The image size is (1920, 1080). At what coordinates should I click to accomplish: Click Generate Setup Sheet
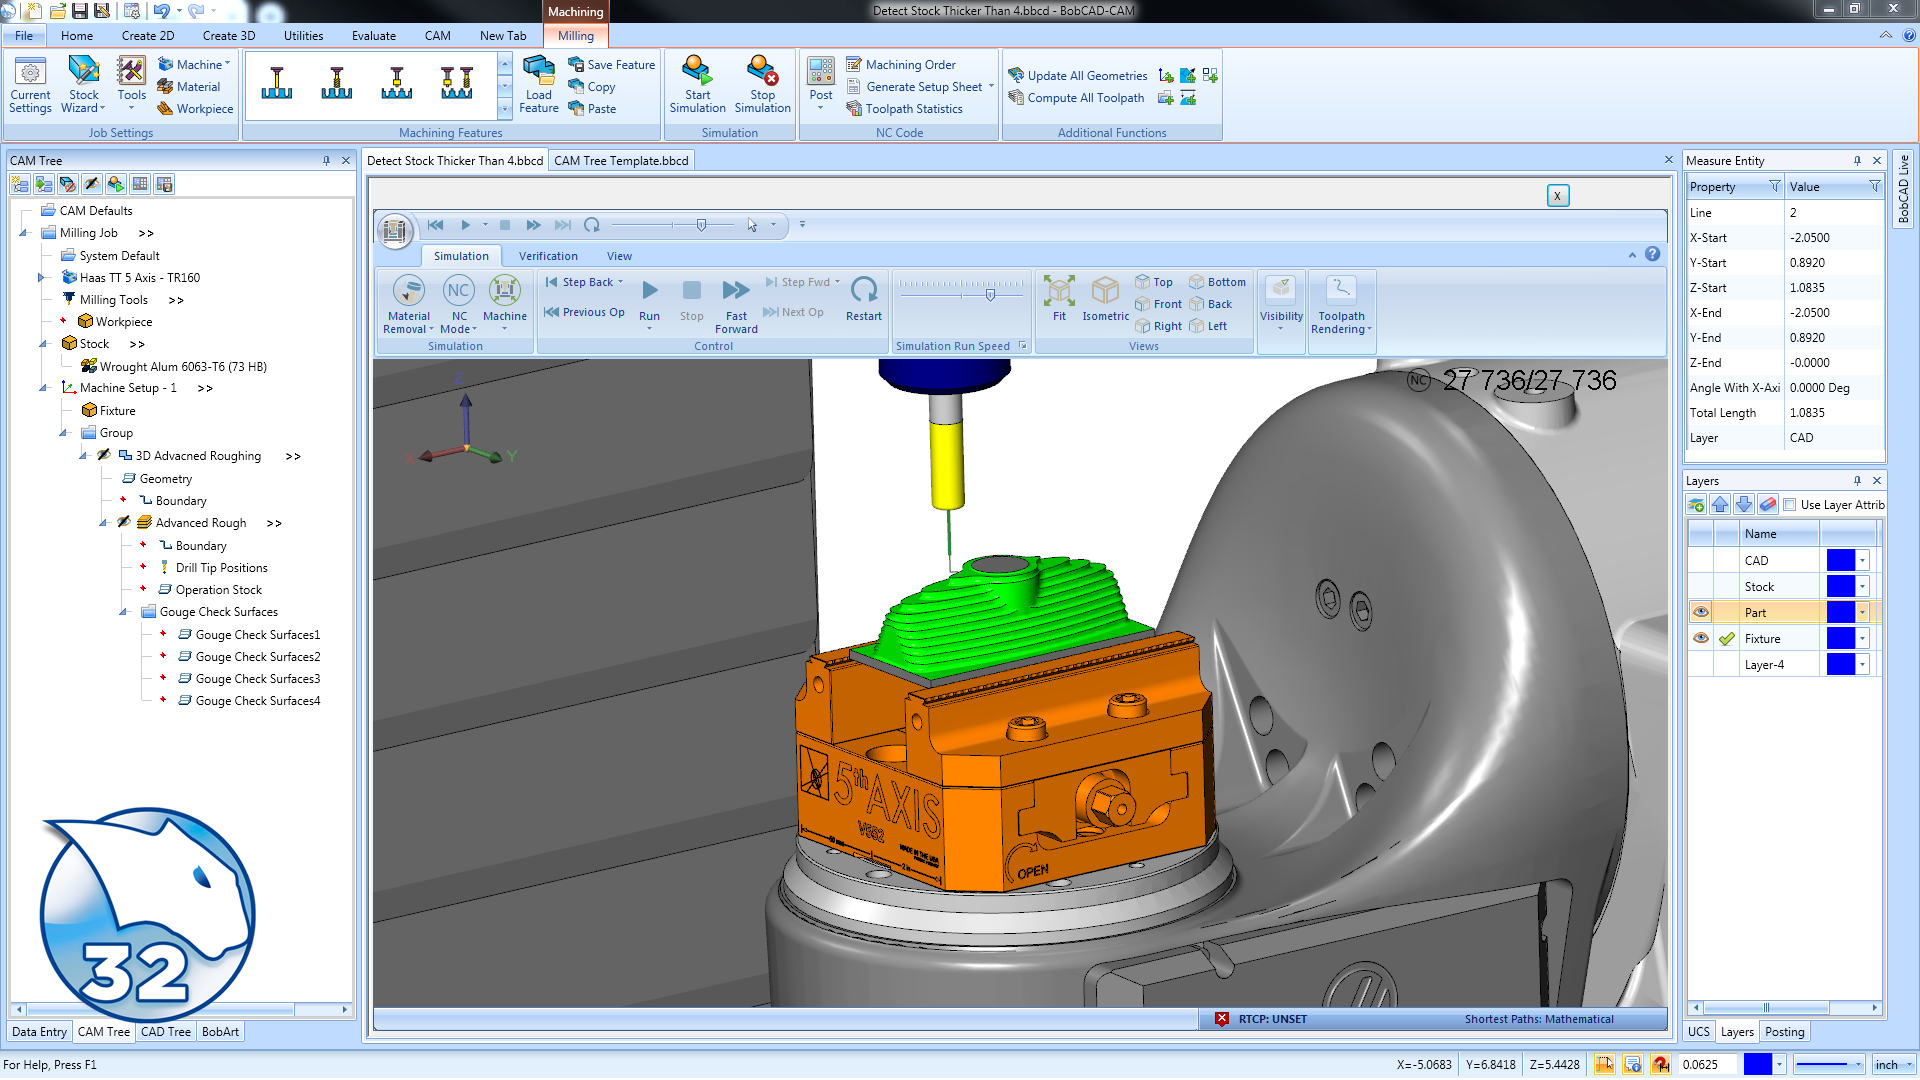(x=923, y=87)
